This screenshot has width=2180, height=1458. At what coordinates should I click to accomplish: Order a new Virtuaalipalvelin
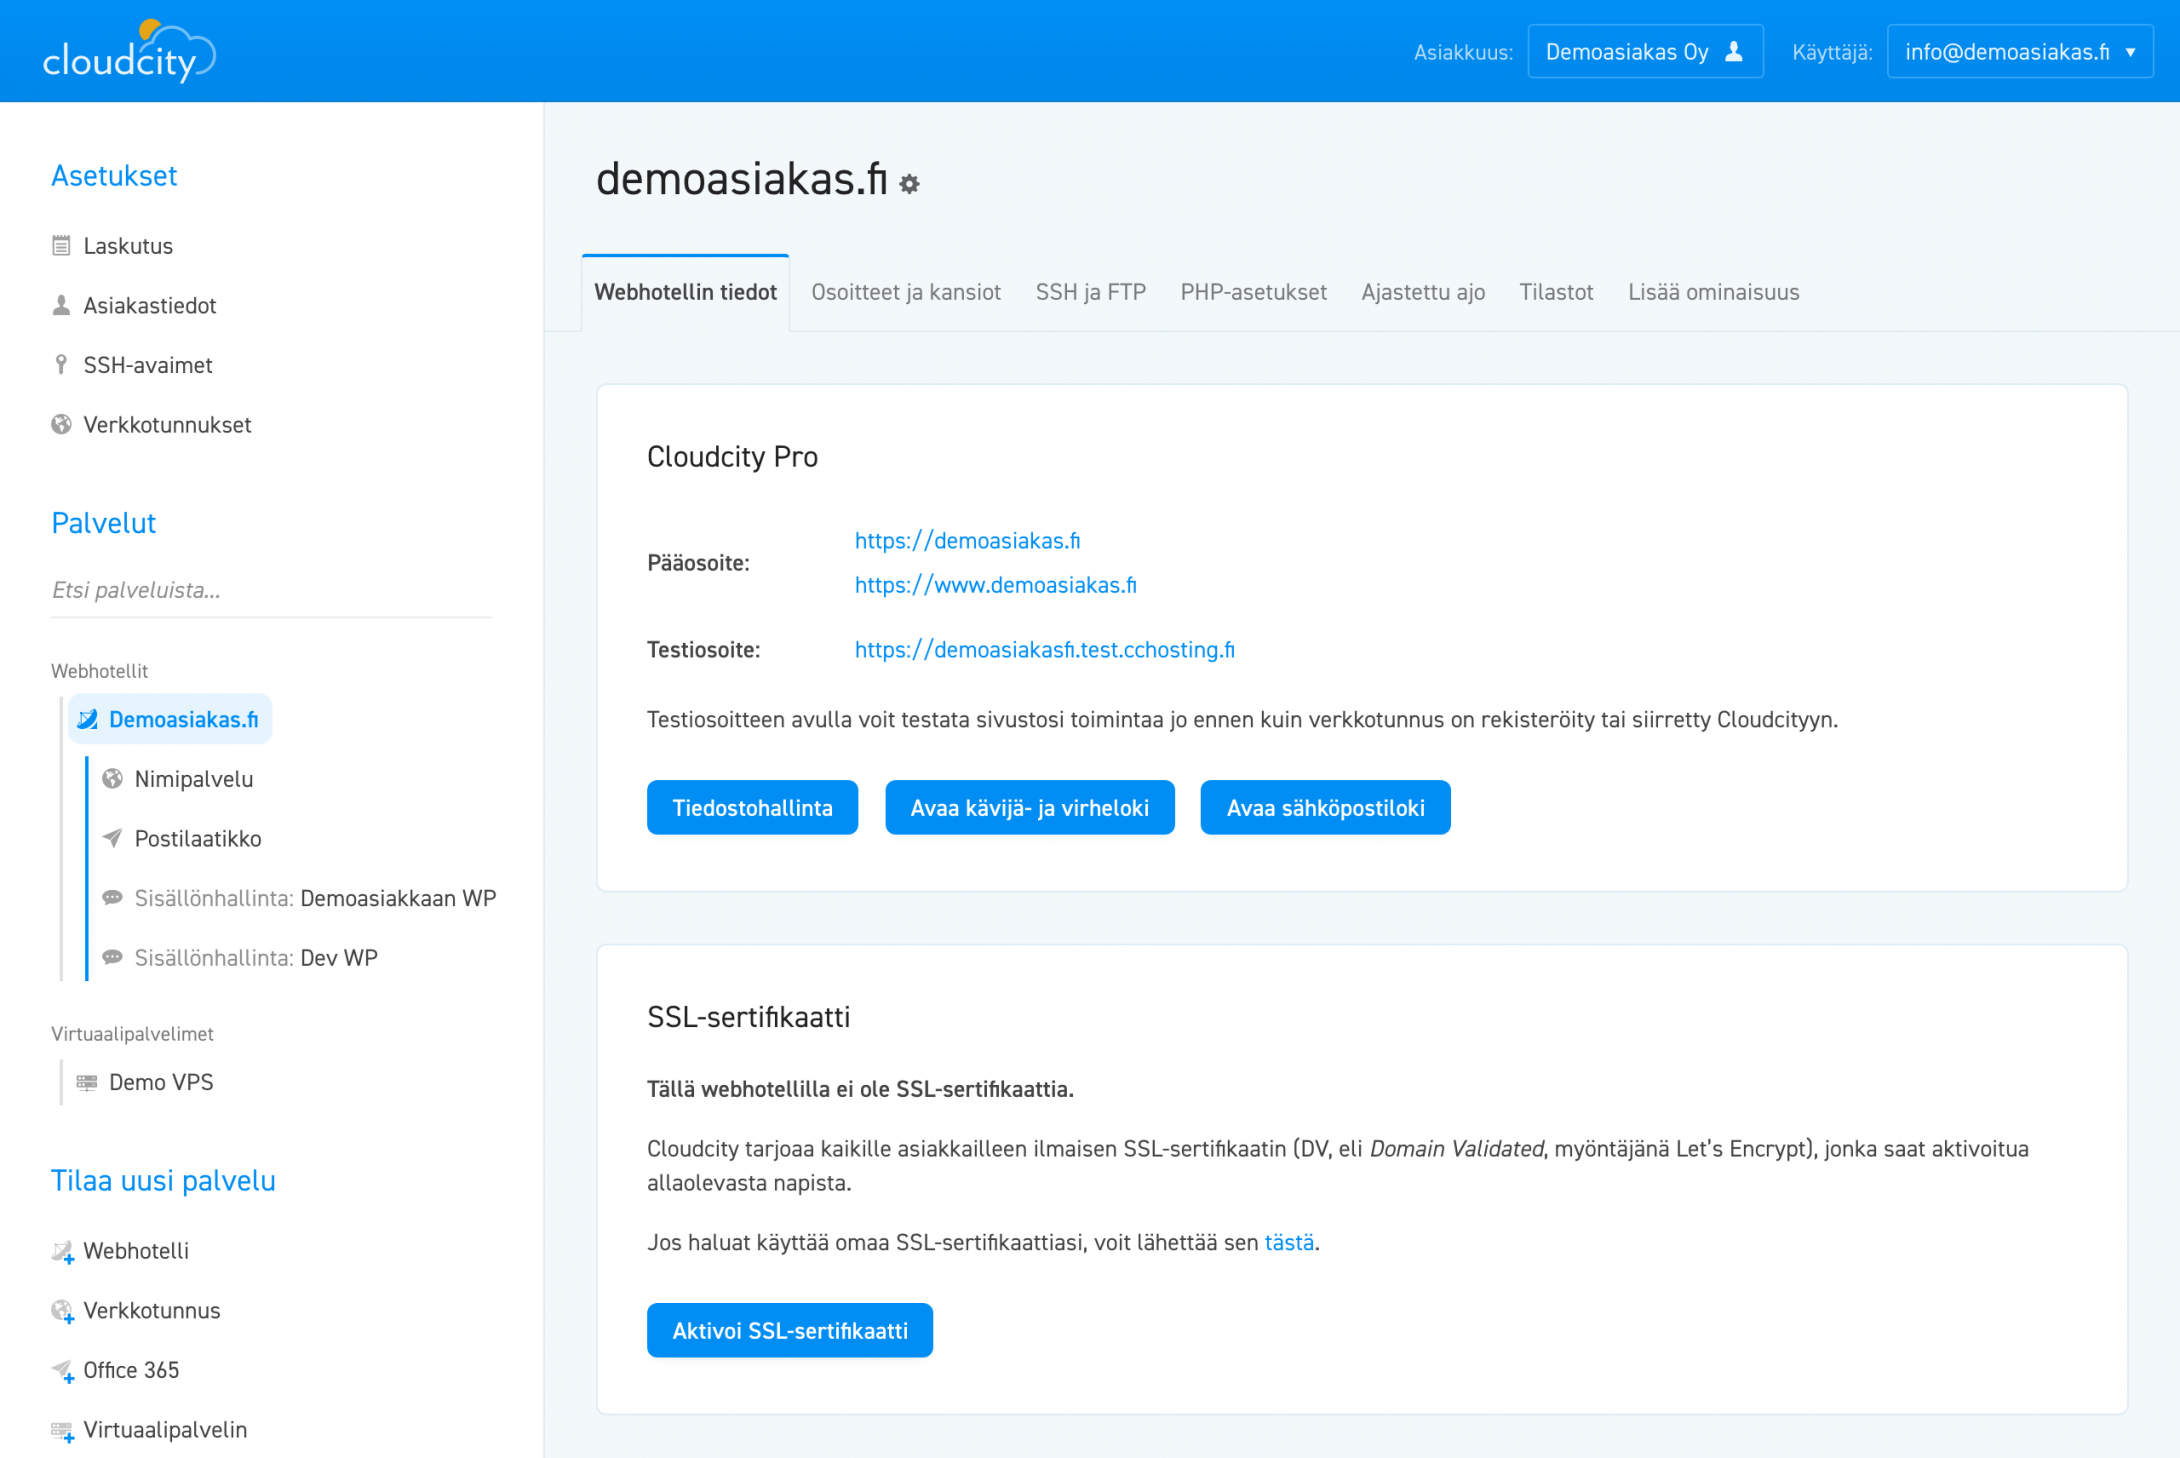(165, 1430)
